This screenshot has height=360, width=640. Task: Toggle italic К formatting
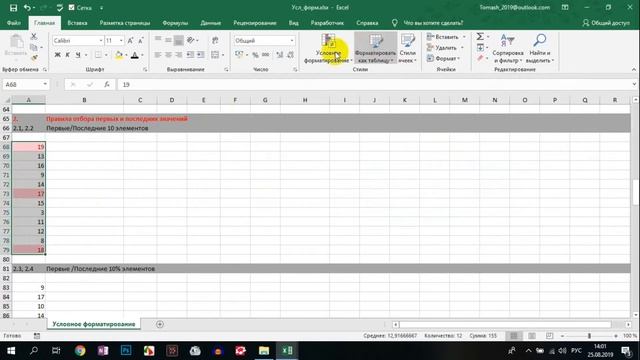[68, 55]
